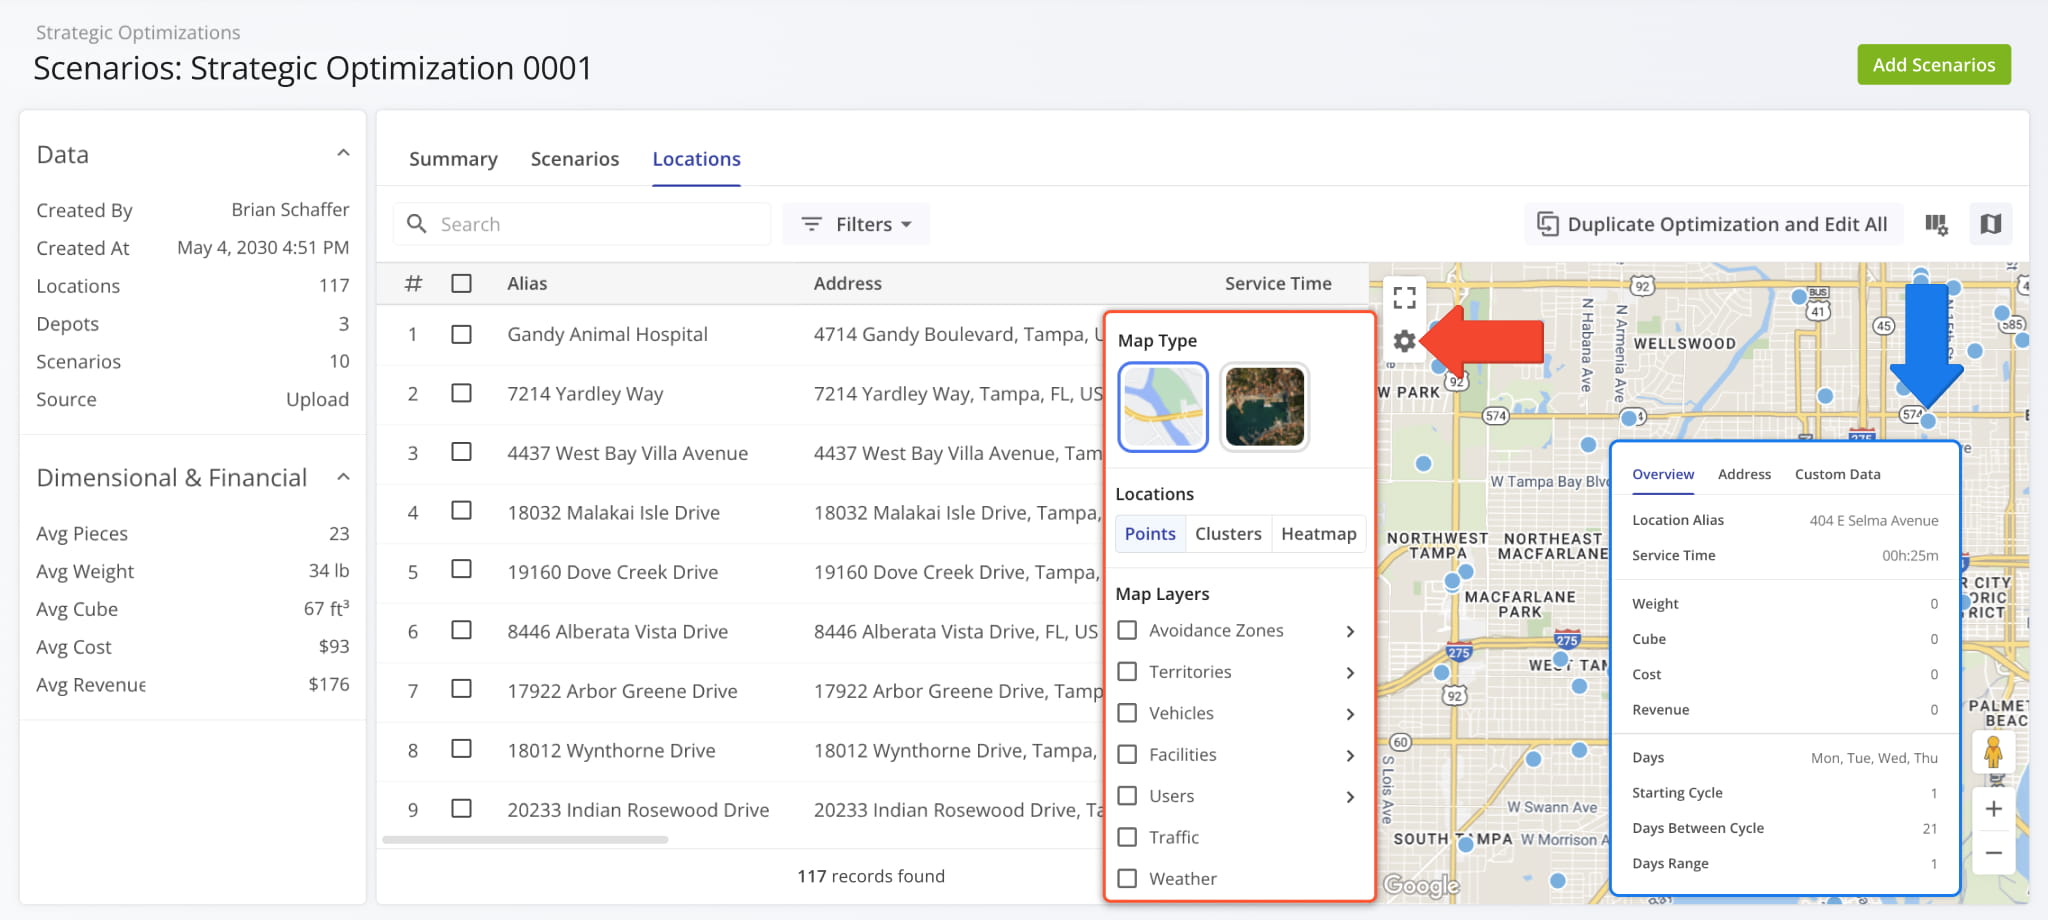Select the satellite map type thumbnail
Screen dimensions: 2048x920
coord(1264,407)
